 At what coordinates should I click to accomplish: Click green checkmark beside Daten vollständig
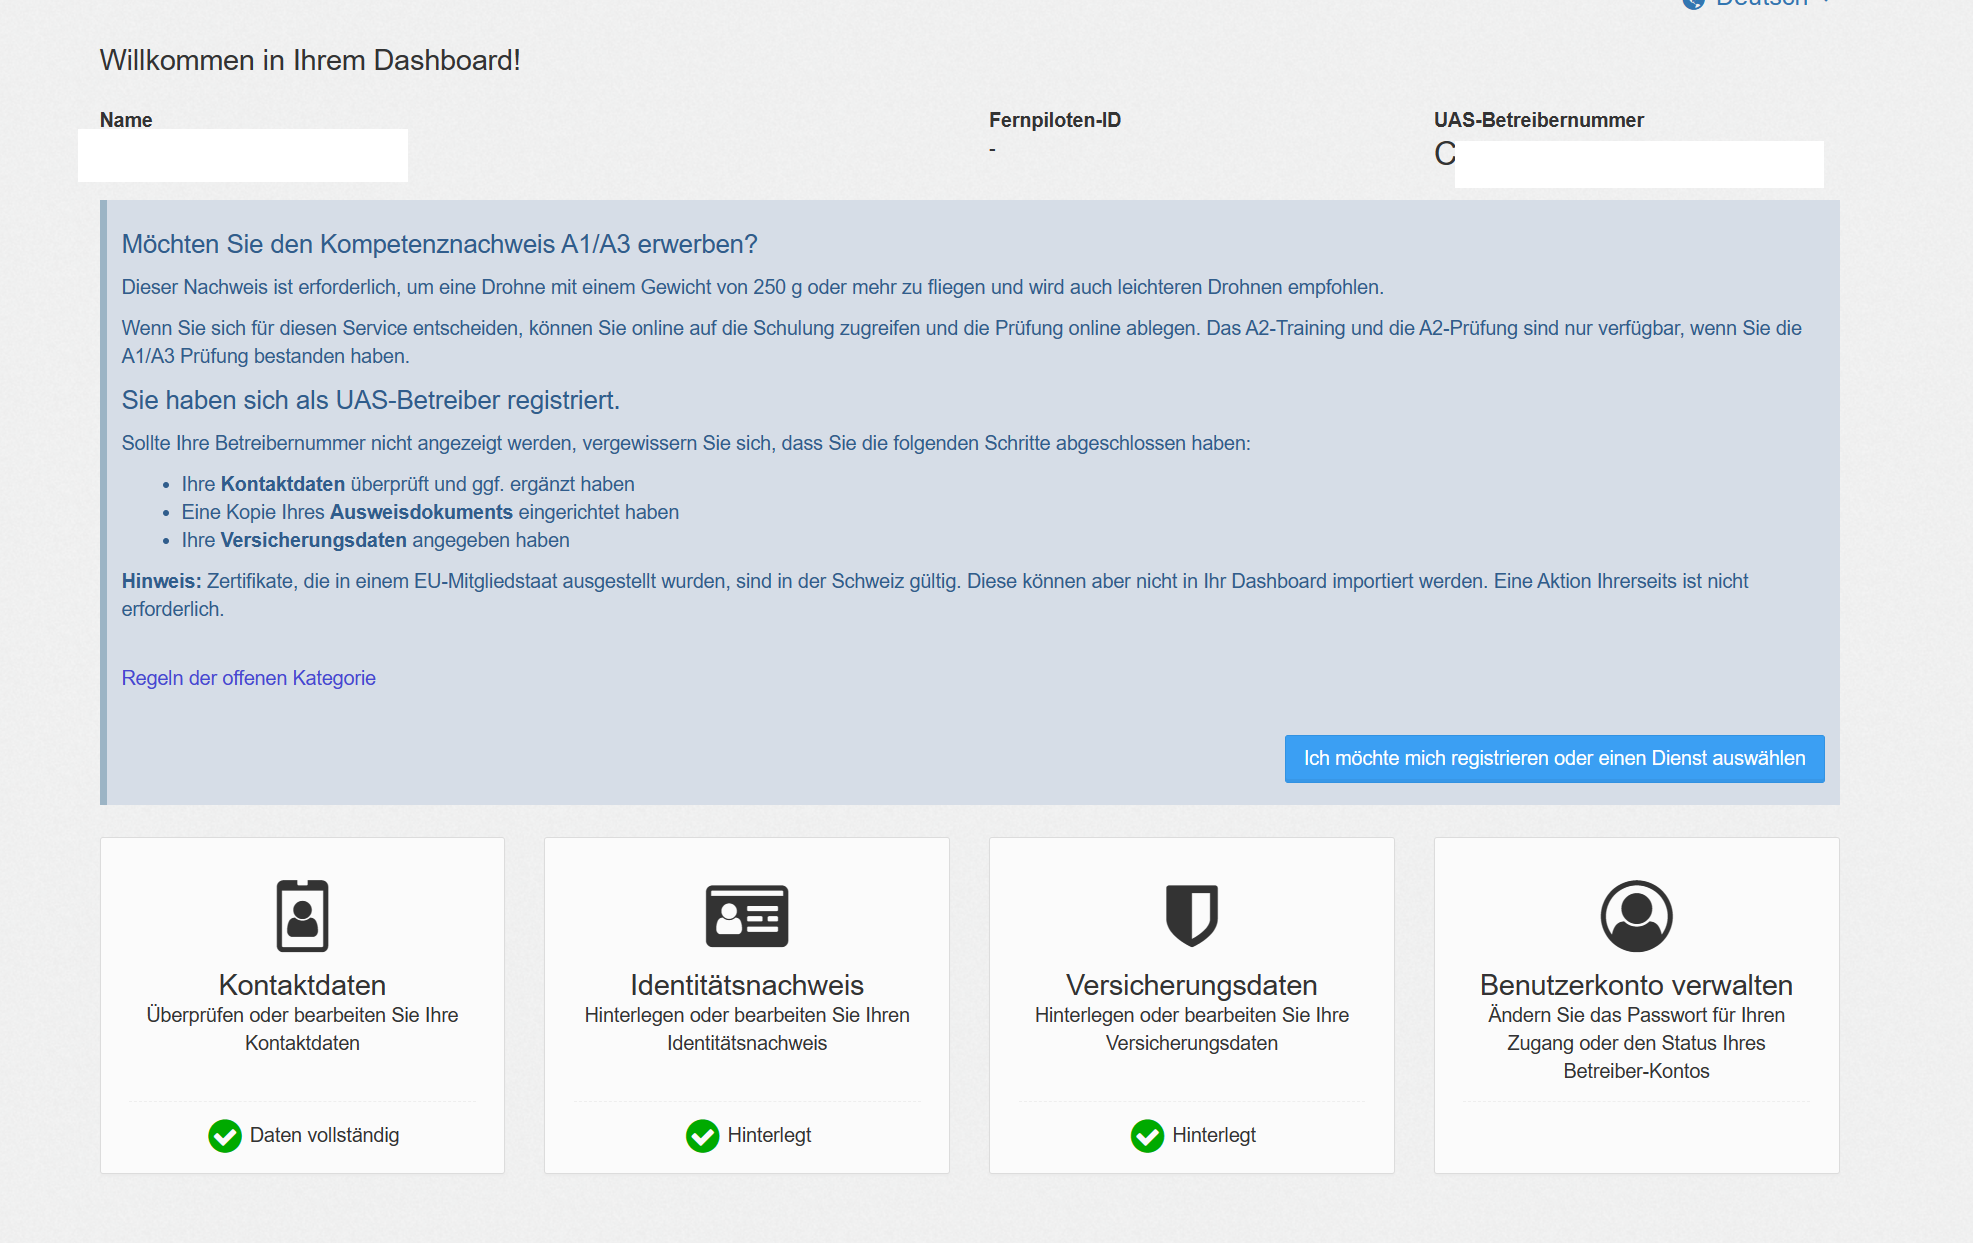pos(225,1135)
